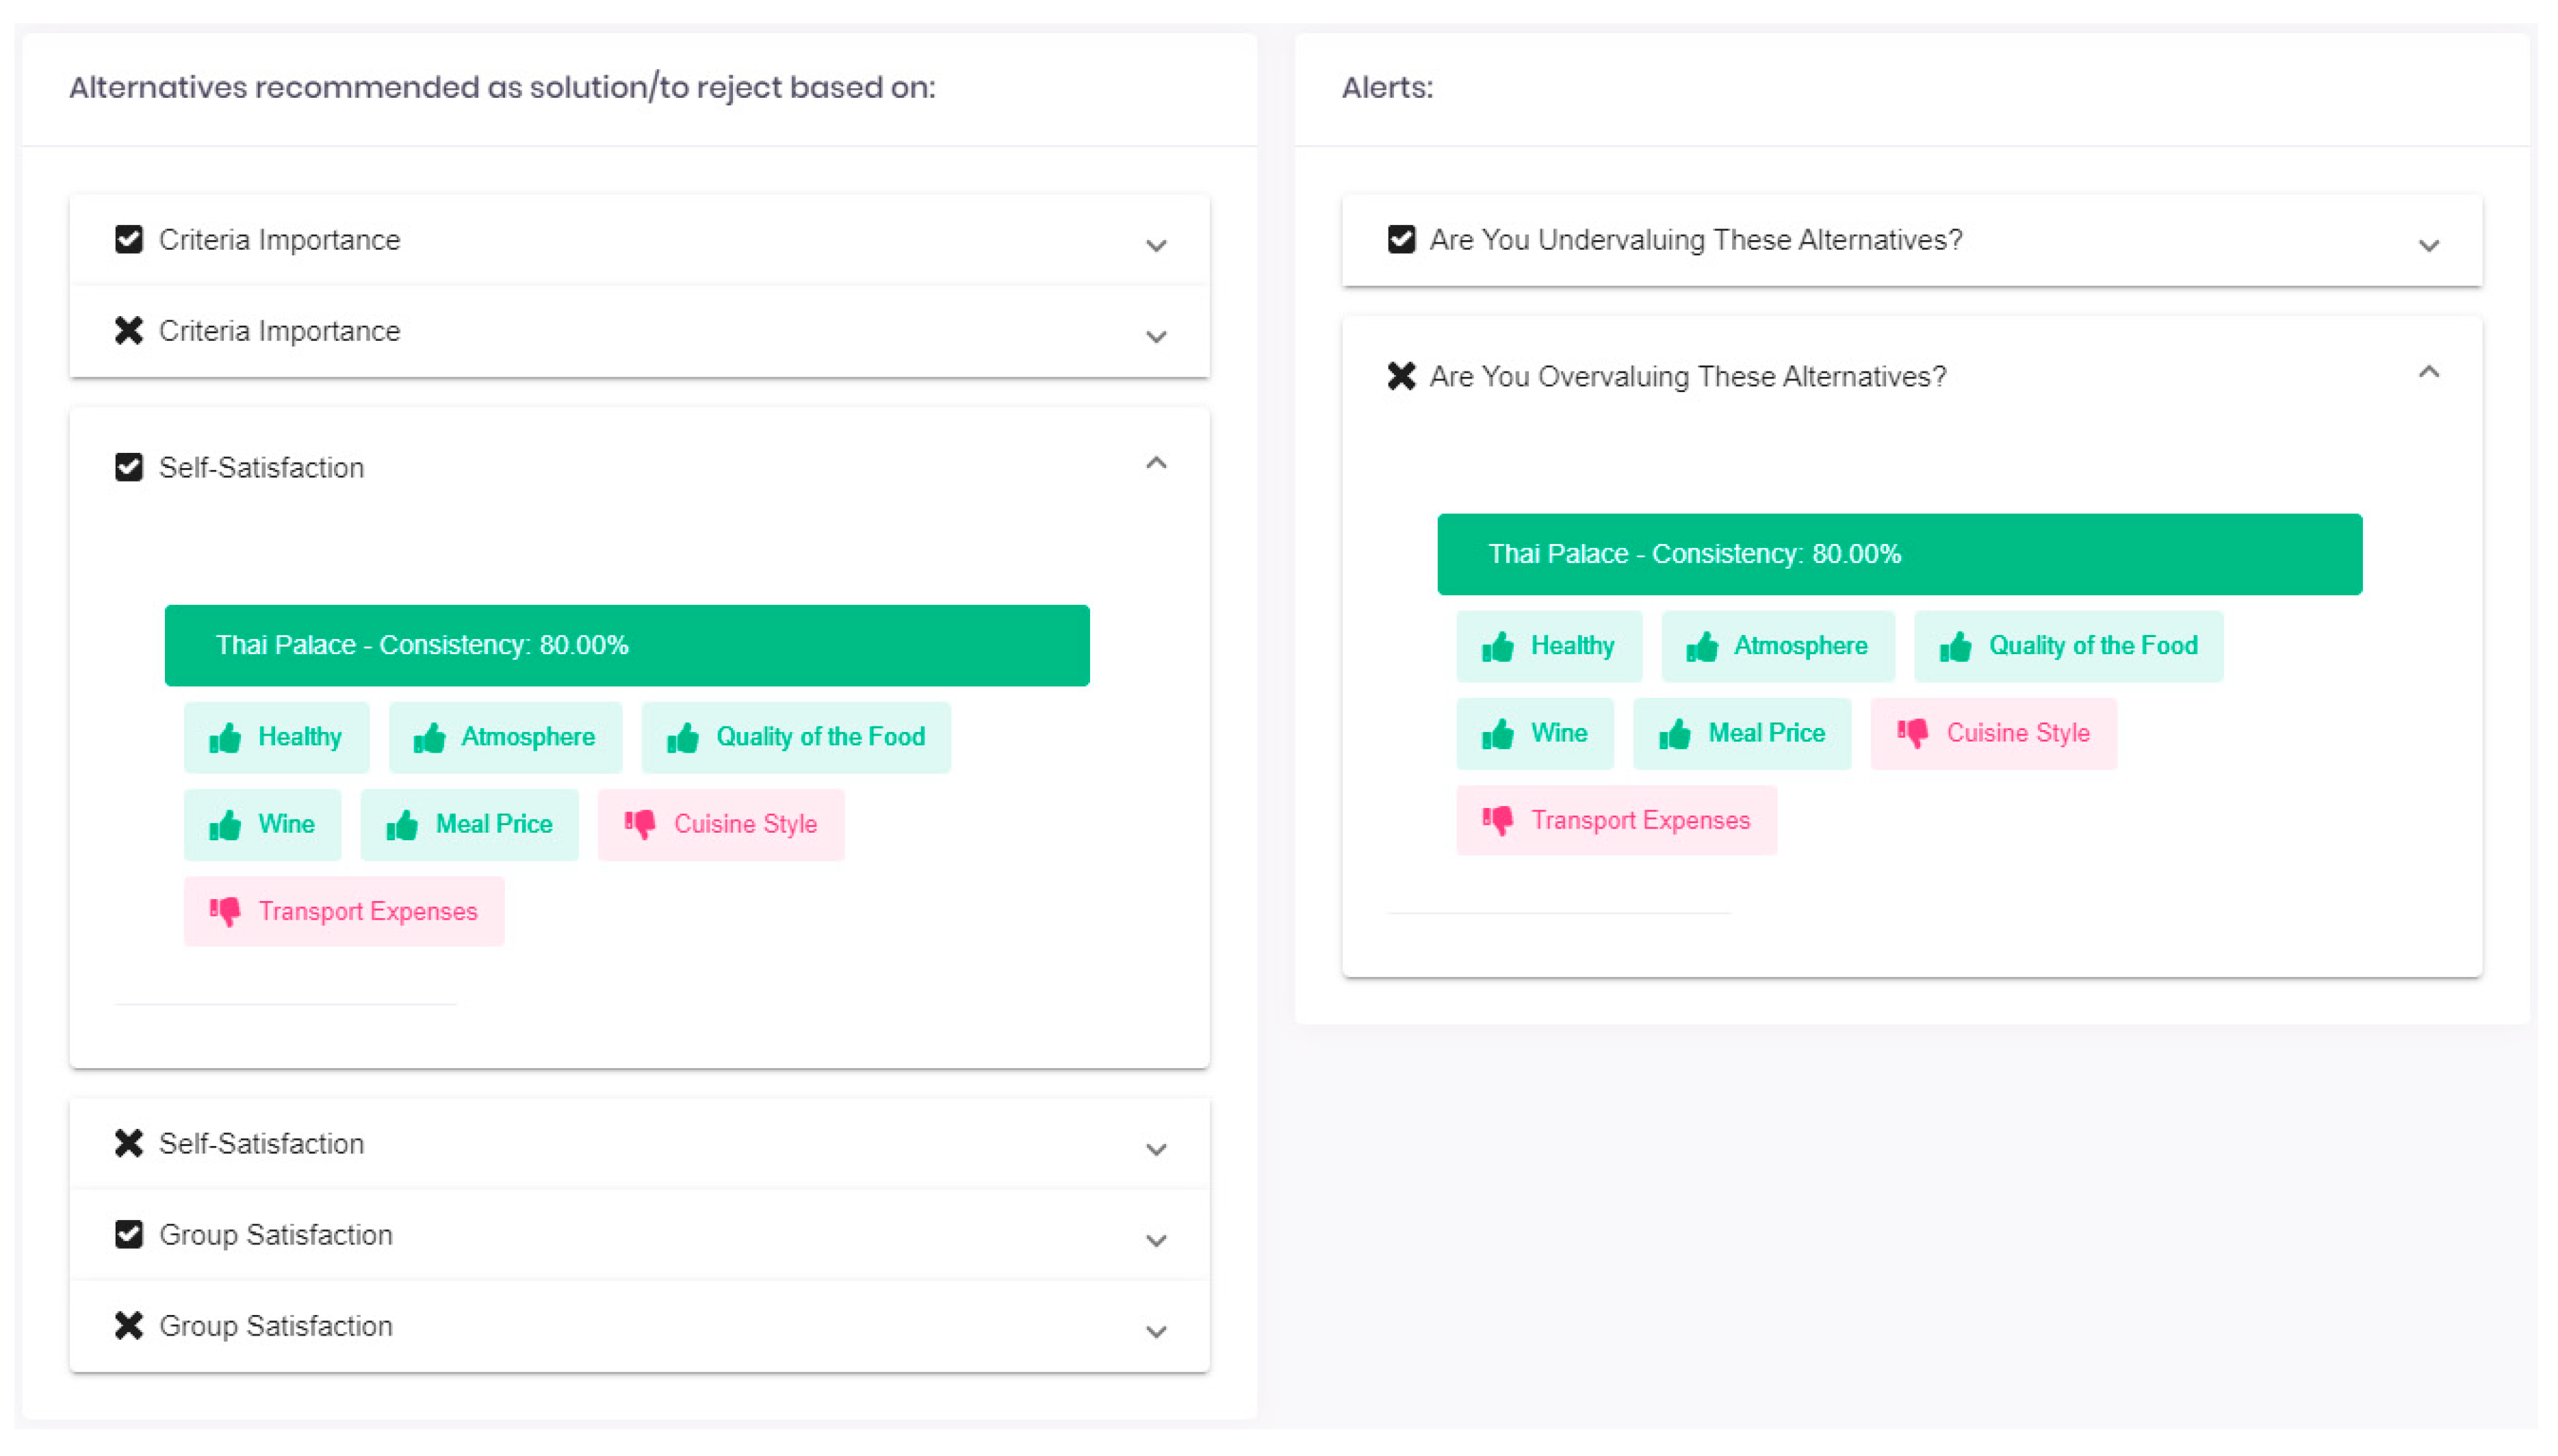Click the Healthy thumbs-up icon under Self-Satisfaction
2558x1456 pixels.
[225, 738]
